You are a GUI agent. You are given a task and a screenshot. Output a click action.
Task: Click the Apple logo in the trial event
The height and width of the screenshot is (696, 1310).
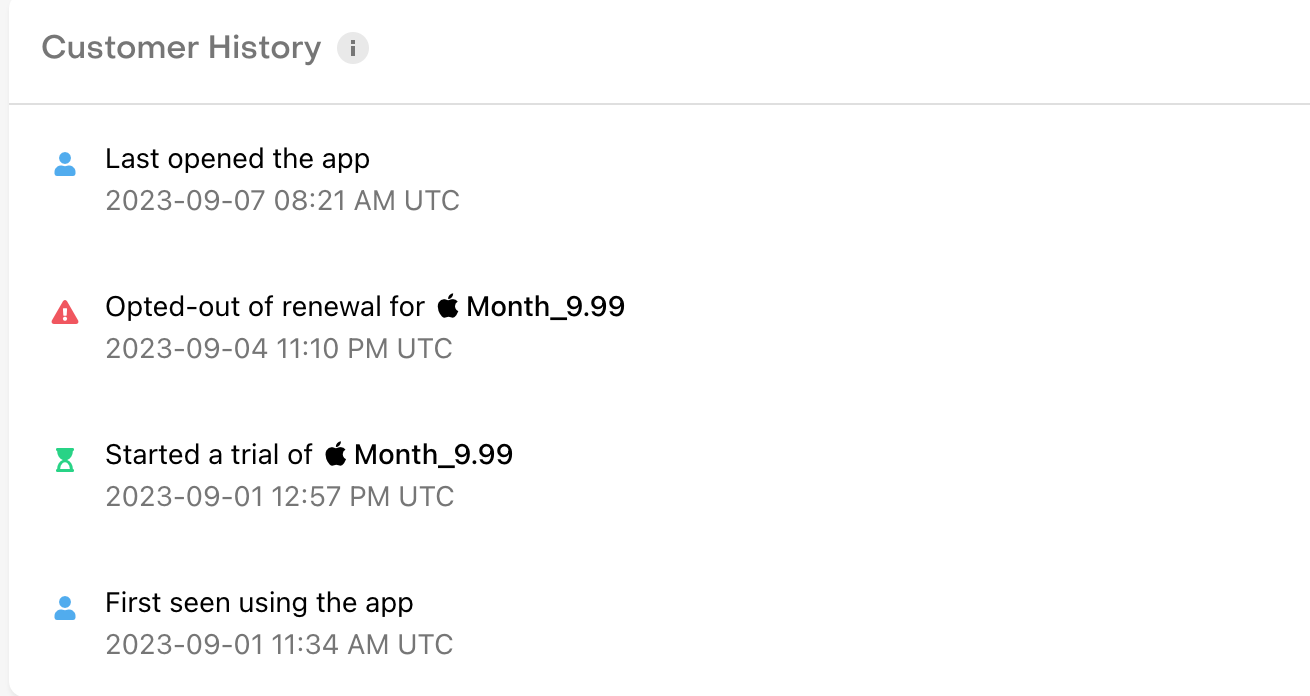pos(336,454)
